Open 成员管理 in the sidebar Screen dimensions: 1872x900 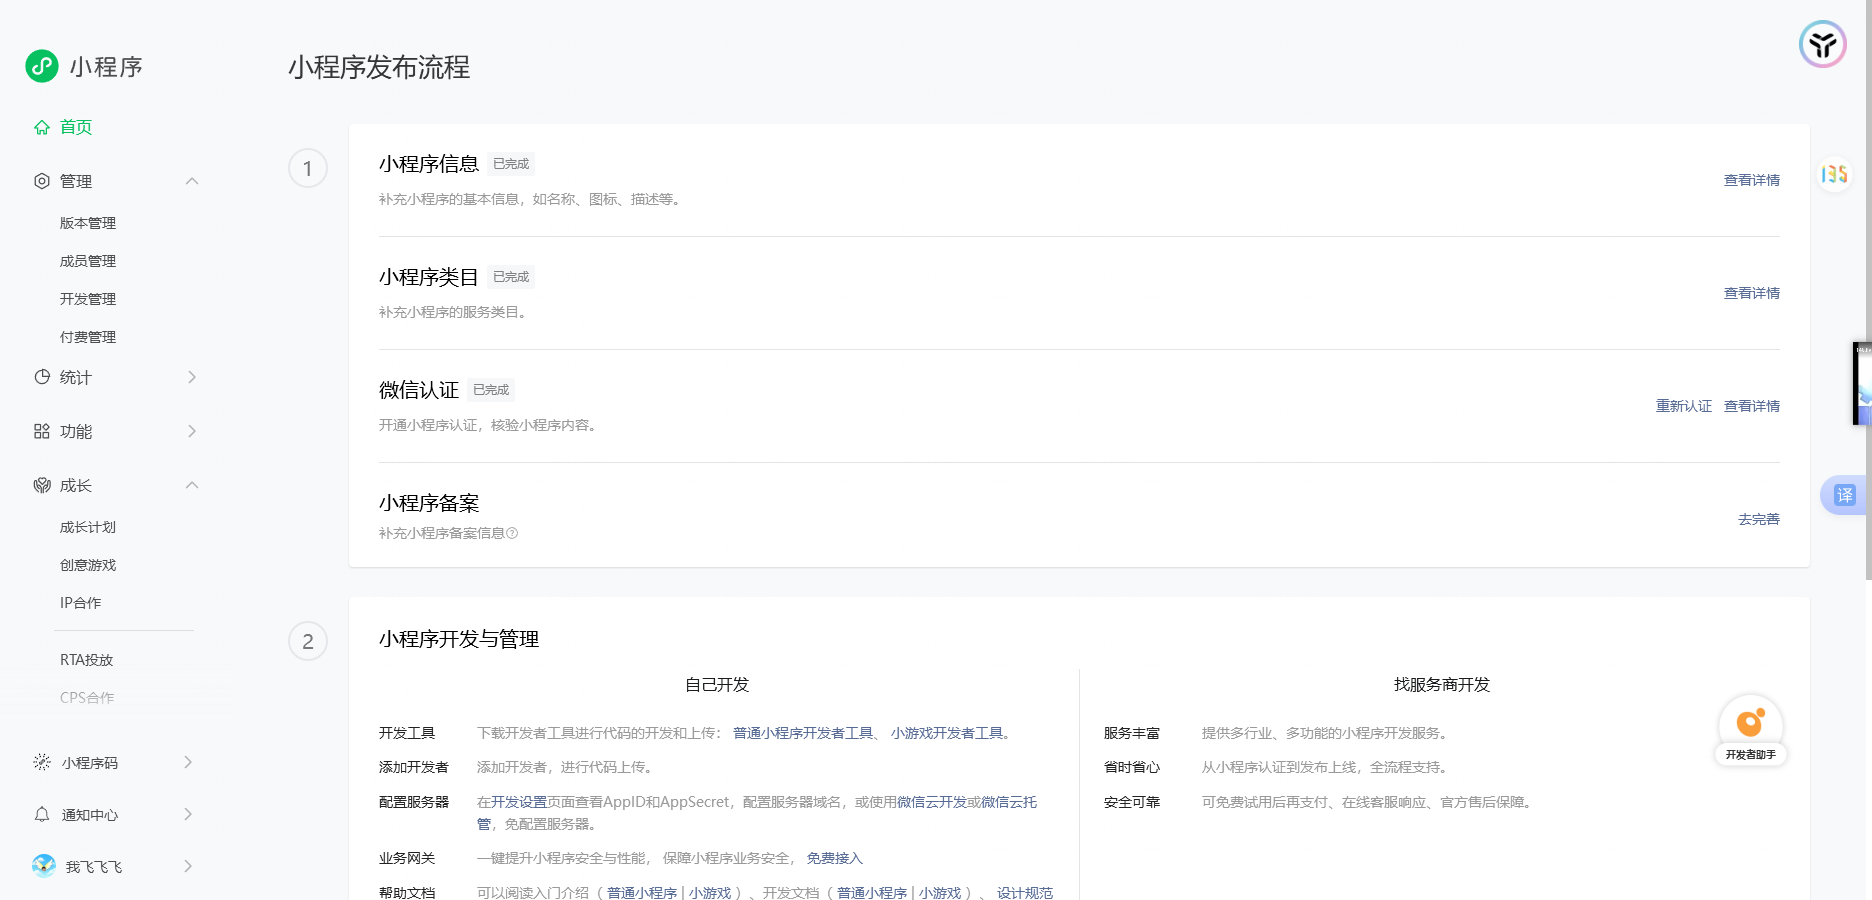pyautogui.click(x=88, y=261)
